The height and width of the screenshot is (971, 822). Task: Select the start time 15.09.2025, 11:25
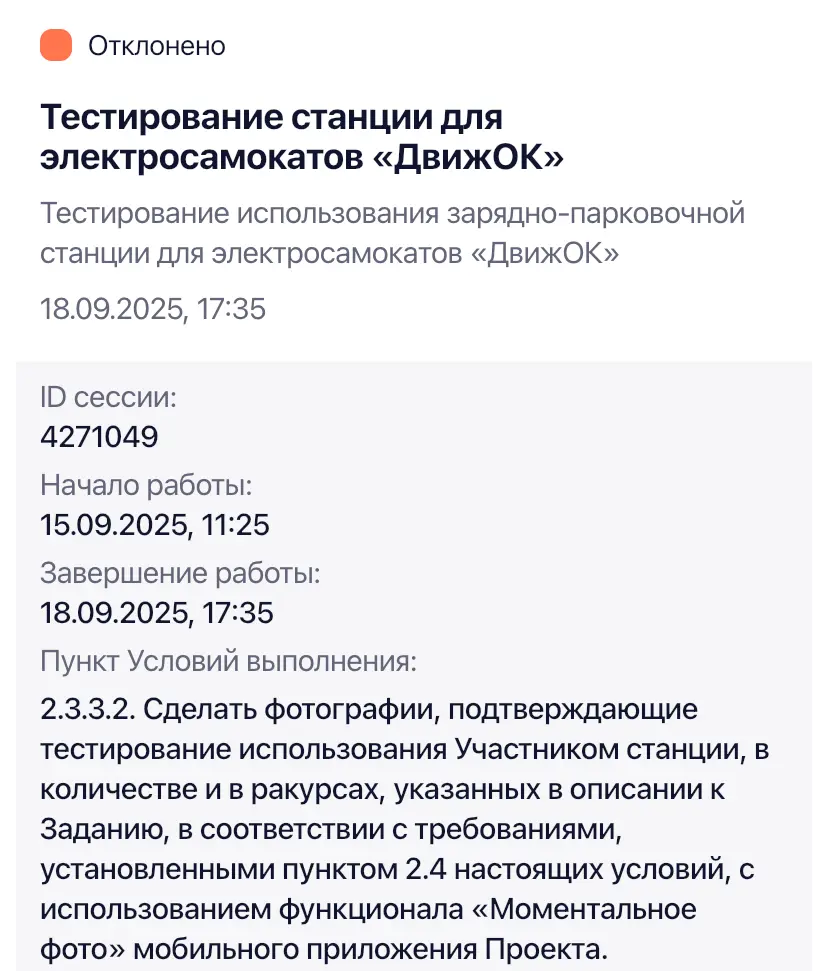click(x=155, y=525)
